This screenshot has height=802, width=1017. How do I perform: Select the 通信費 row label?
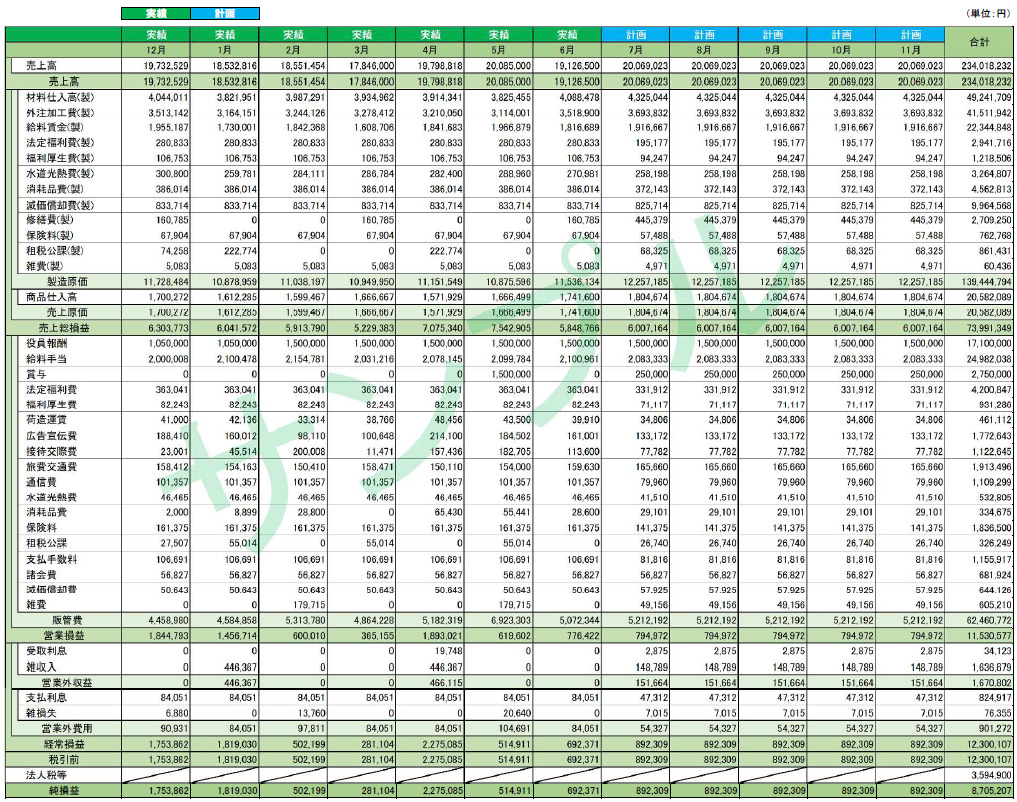click(x=41, y=482)
